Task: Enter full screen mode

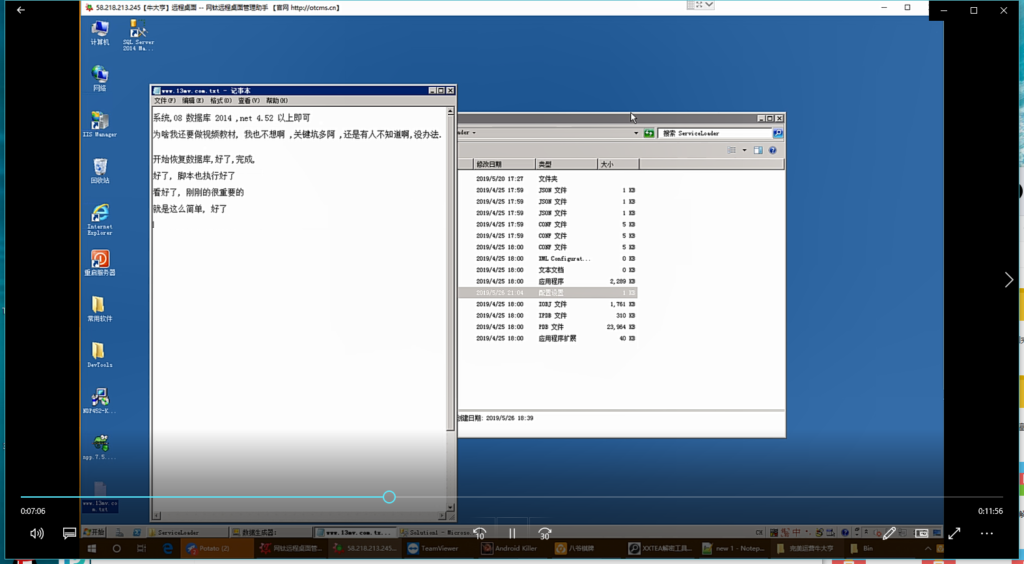Action: [x=954, y=534]
